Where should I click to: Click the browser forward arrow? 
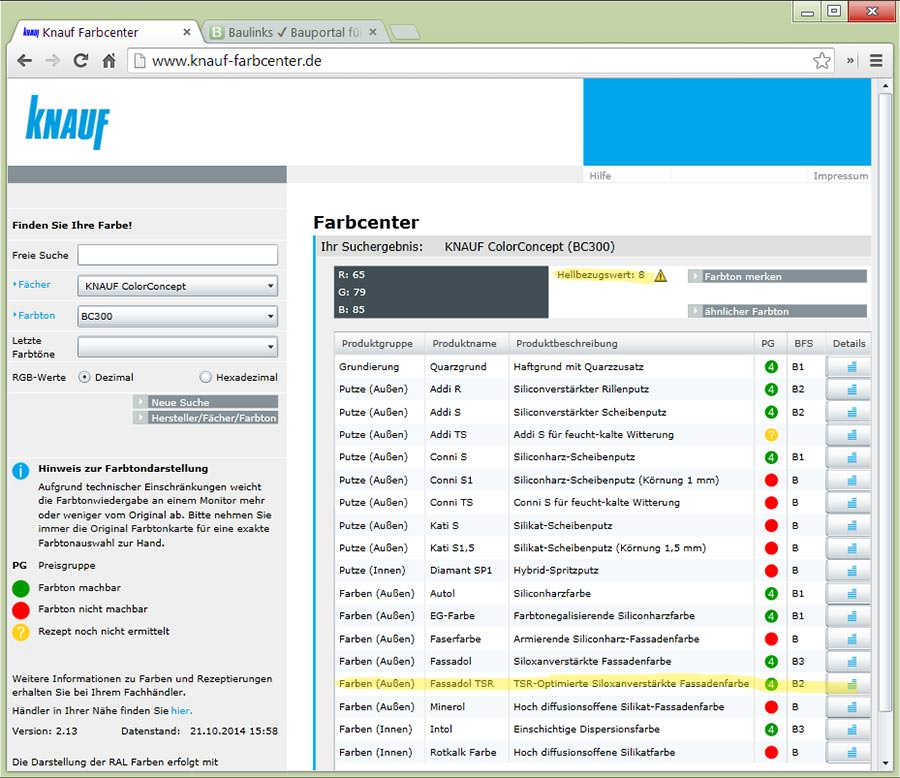tap(52, 60)
